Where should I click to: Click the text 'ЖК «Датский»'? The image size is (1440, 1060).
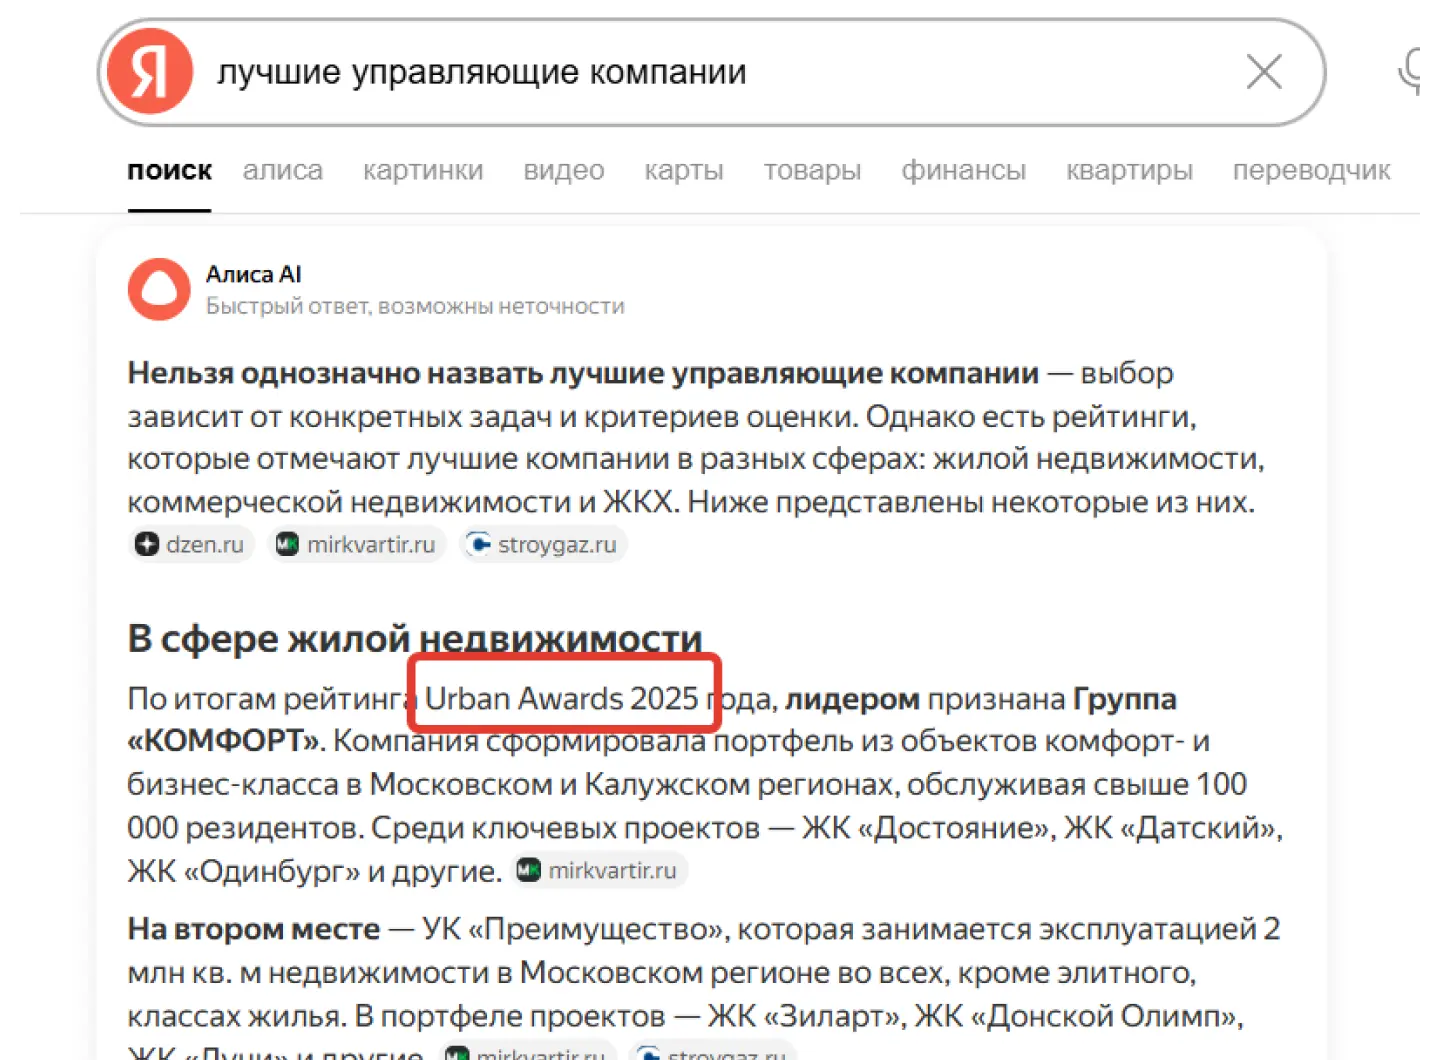pos(1169,828)
